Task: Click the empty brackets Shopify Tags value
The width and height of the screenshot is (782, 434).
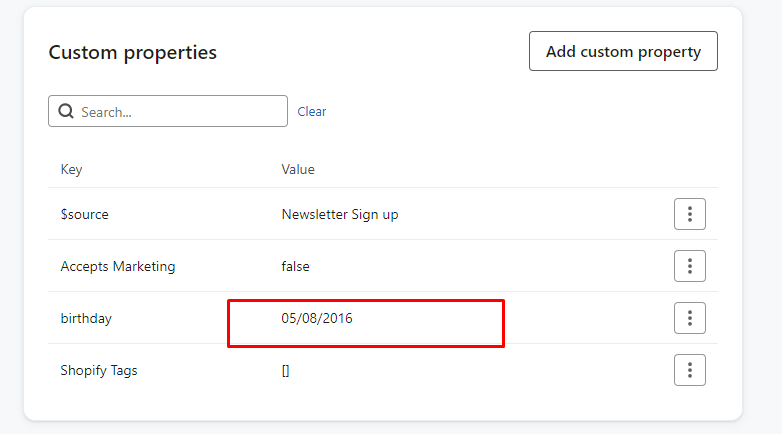Action: coord(286,370)
